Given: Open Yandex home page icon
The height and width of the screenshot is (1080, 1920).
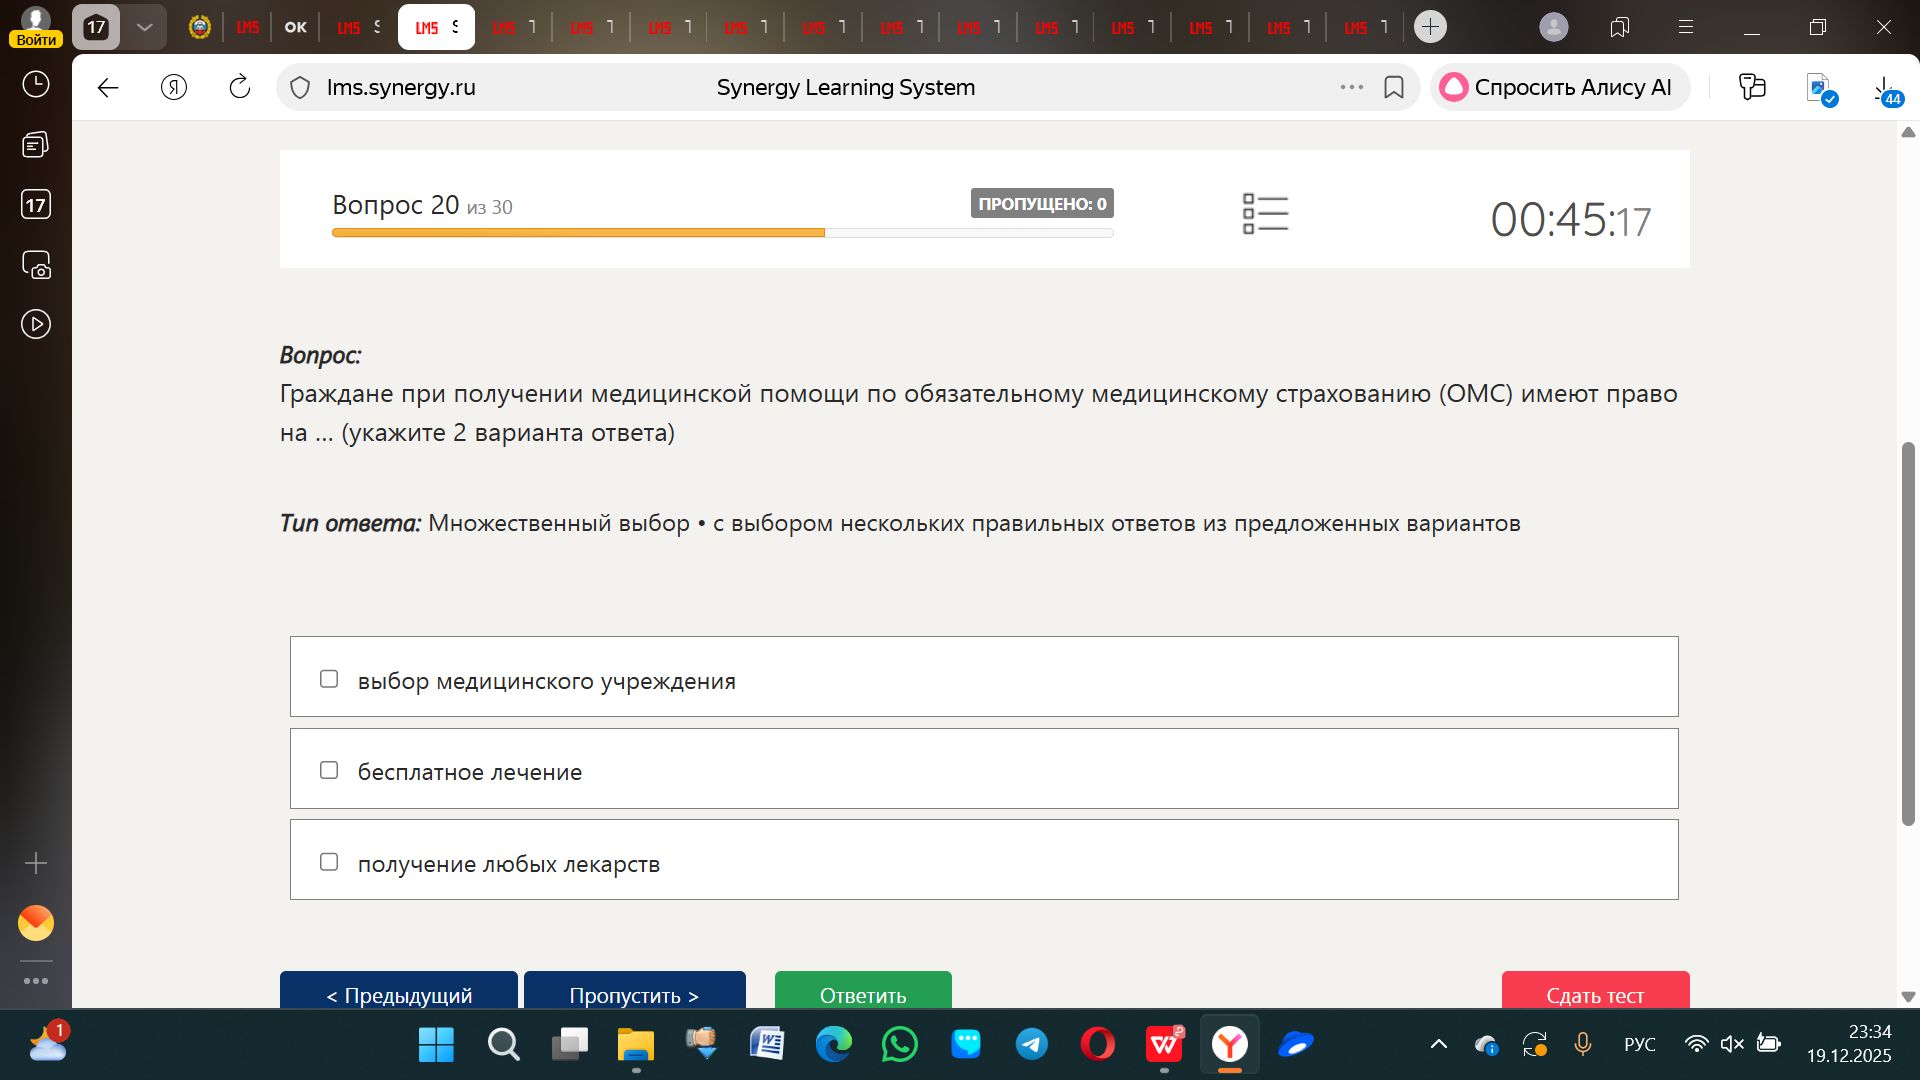Looking at the screenshot, I should [x=174, y=88].
